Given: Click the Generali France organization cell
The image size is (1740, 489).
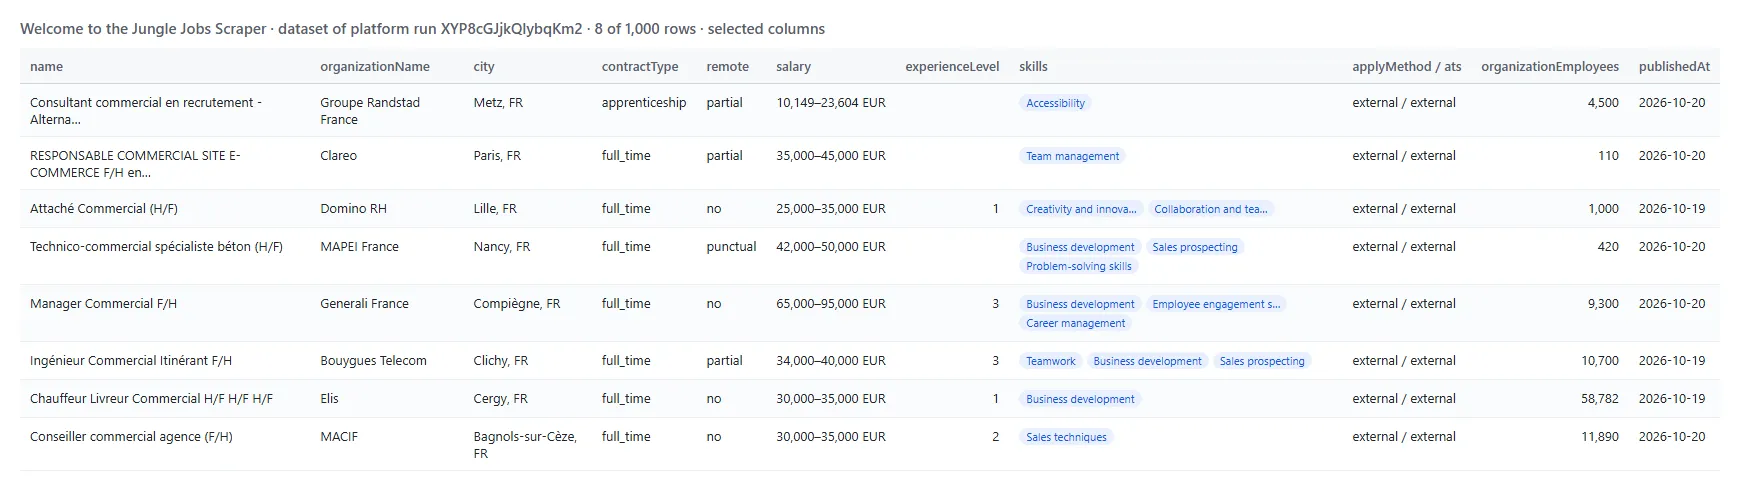Looking at the screenshot, I should coord(364,304).
